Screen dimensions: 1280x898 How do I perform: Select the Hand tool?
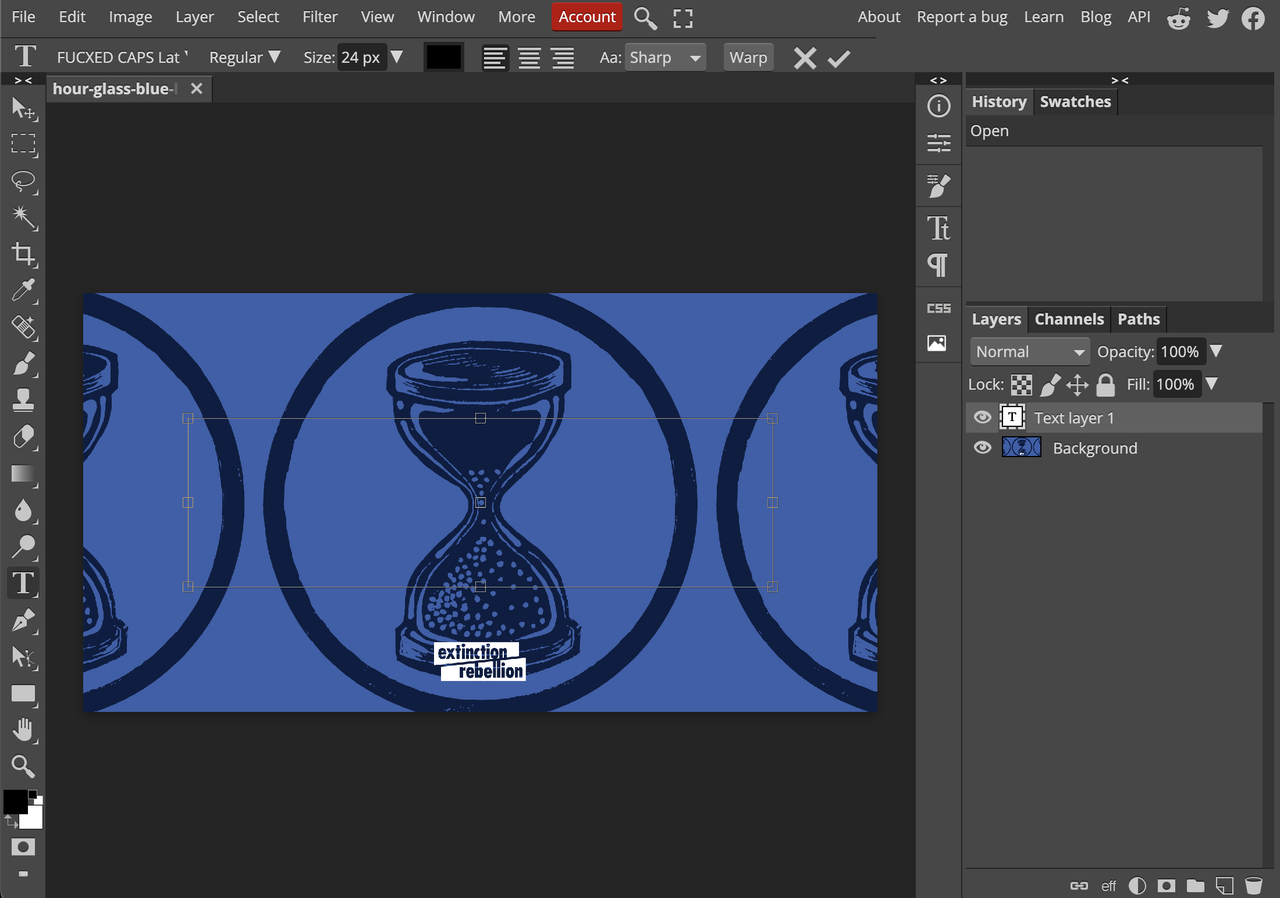coord(23,729)
